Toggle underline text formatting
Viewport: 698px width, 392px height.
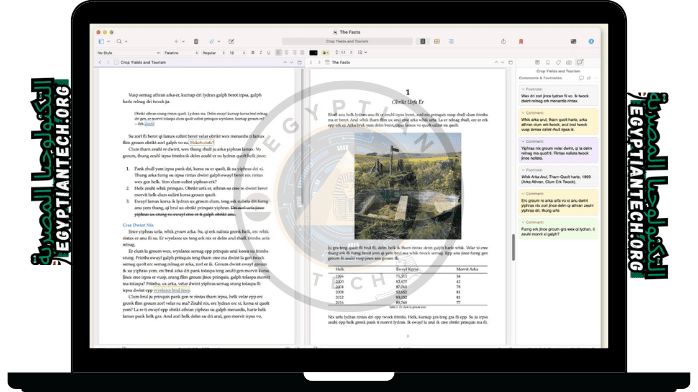(x=268, y=53)
